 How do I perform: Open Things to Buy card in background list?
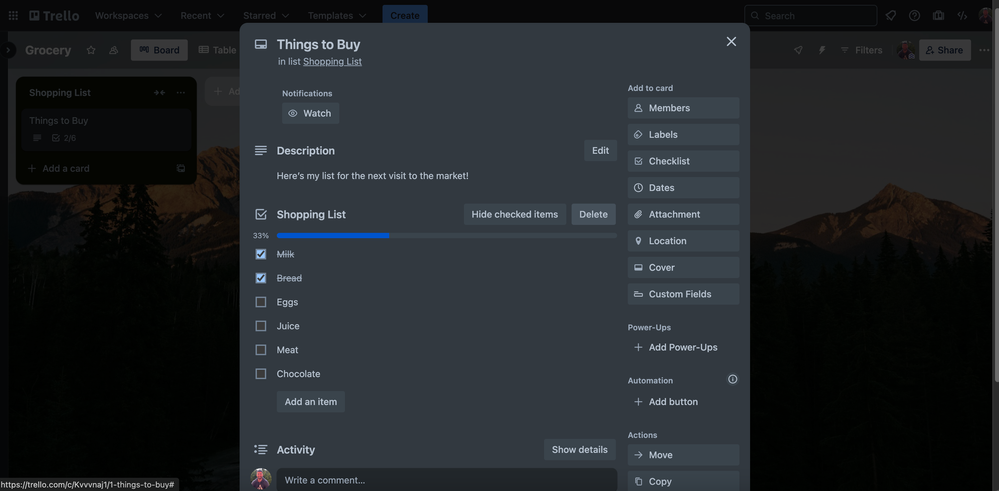[x=106, y=129]
